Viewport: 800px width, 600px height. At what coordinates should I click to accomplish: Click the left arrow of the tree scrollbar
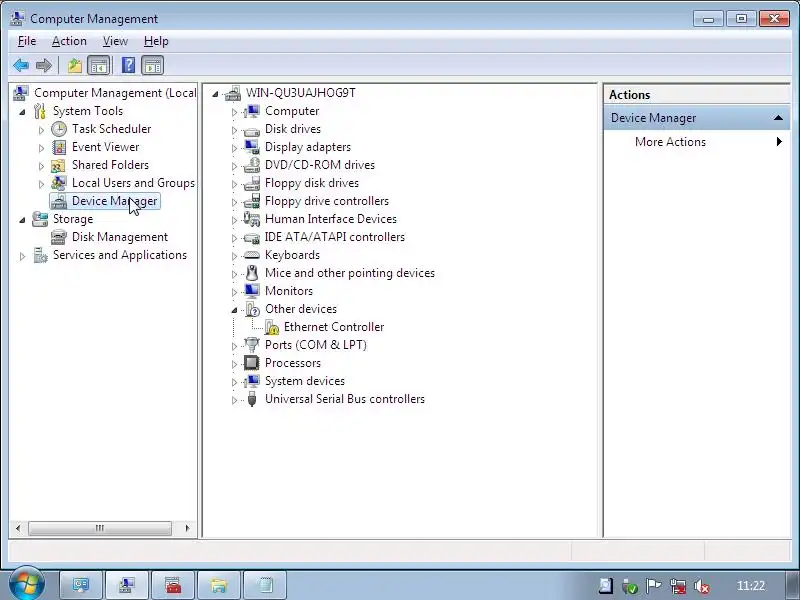coord(18,528)
